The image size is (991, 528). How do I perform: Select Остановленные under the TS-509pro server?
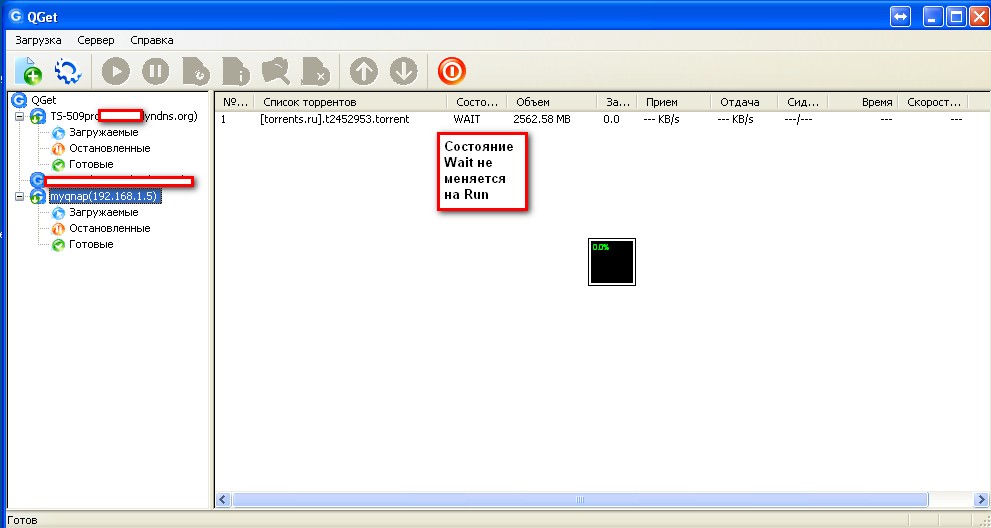tap(109, 148)
